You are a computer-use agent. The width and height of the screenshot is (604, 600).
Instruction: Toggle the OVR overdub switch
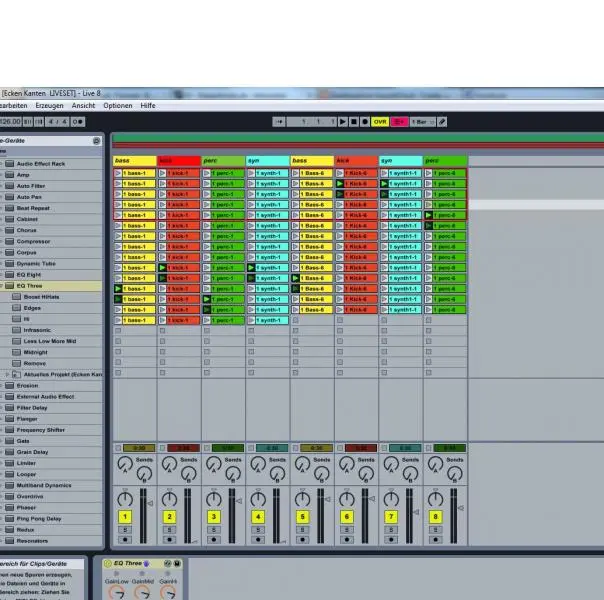pyautogui.click(x=380, y=122)
